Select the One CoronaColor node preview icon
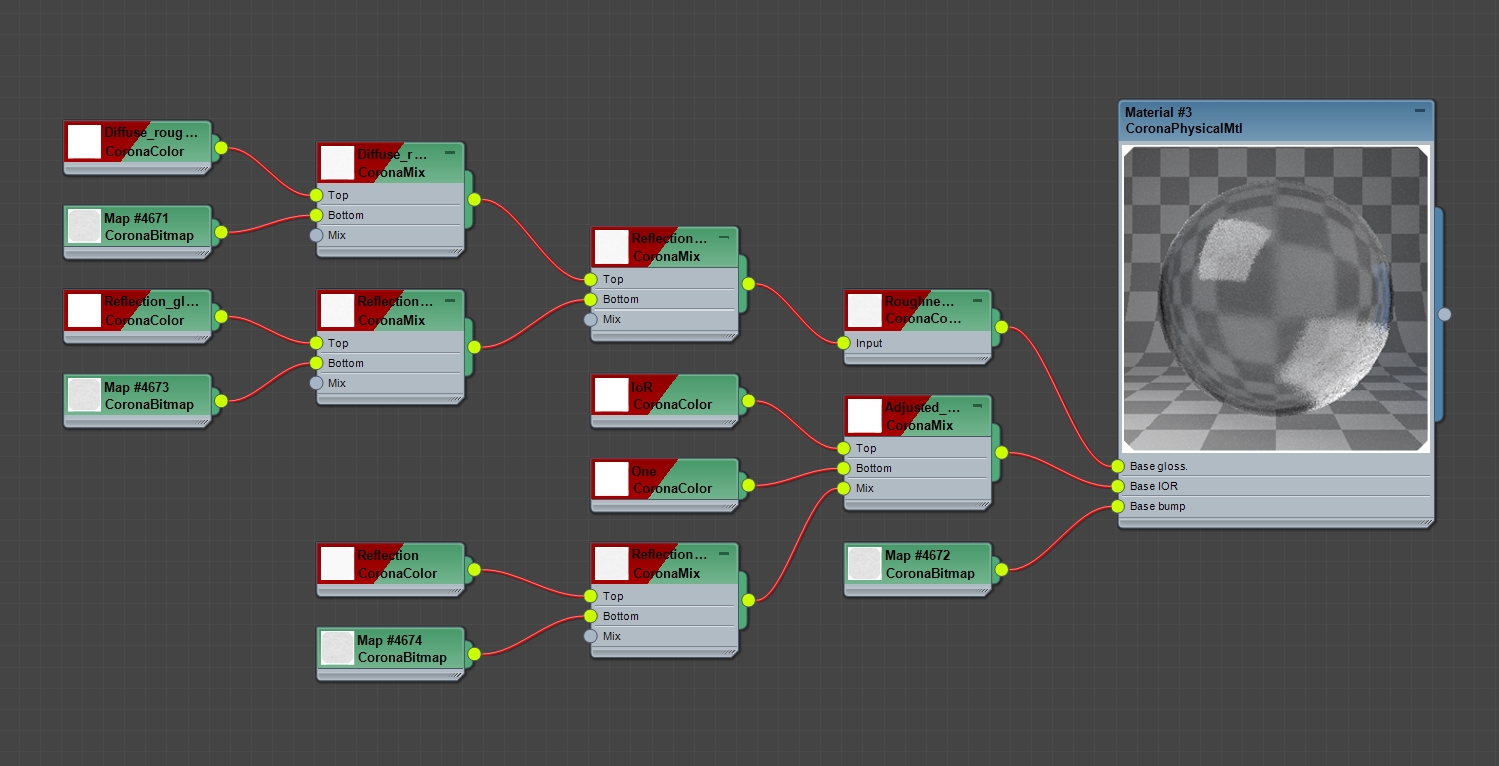Viewport: 1499px width, 766px height. 611,480
